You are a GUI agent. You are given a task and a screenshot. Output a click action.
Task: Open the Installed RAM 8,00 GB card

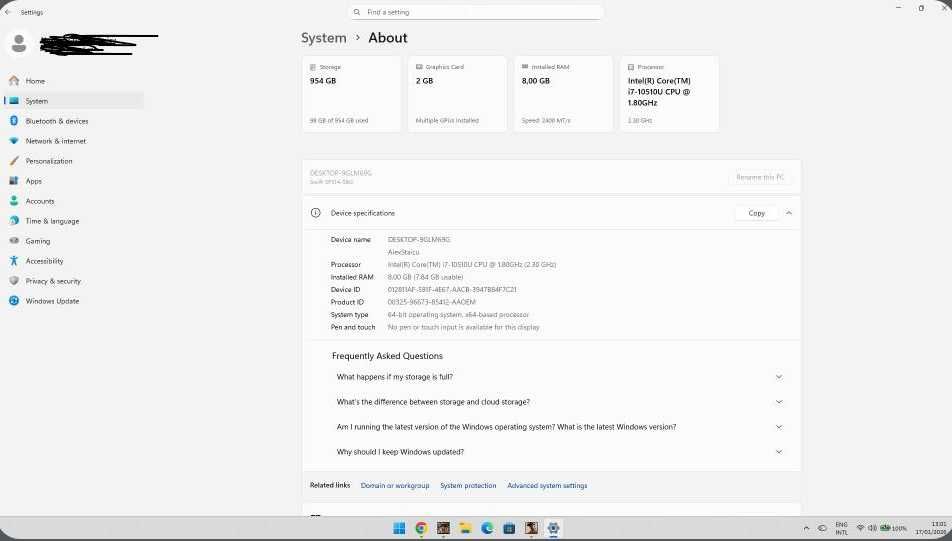coord(563,94)
